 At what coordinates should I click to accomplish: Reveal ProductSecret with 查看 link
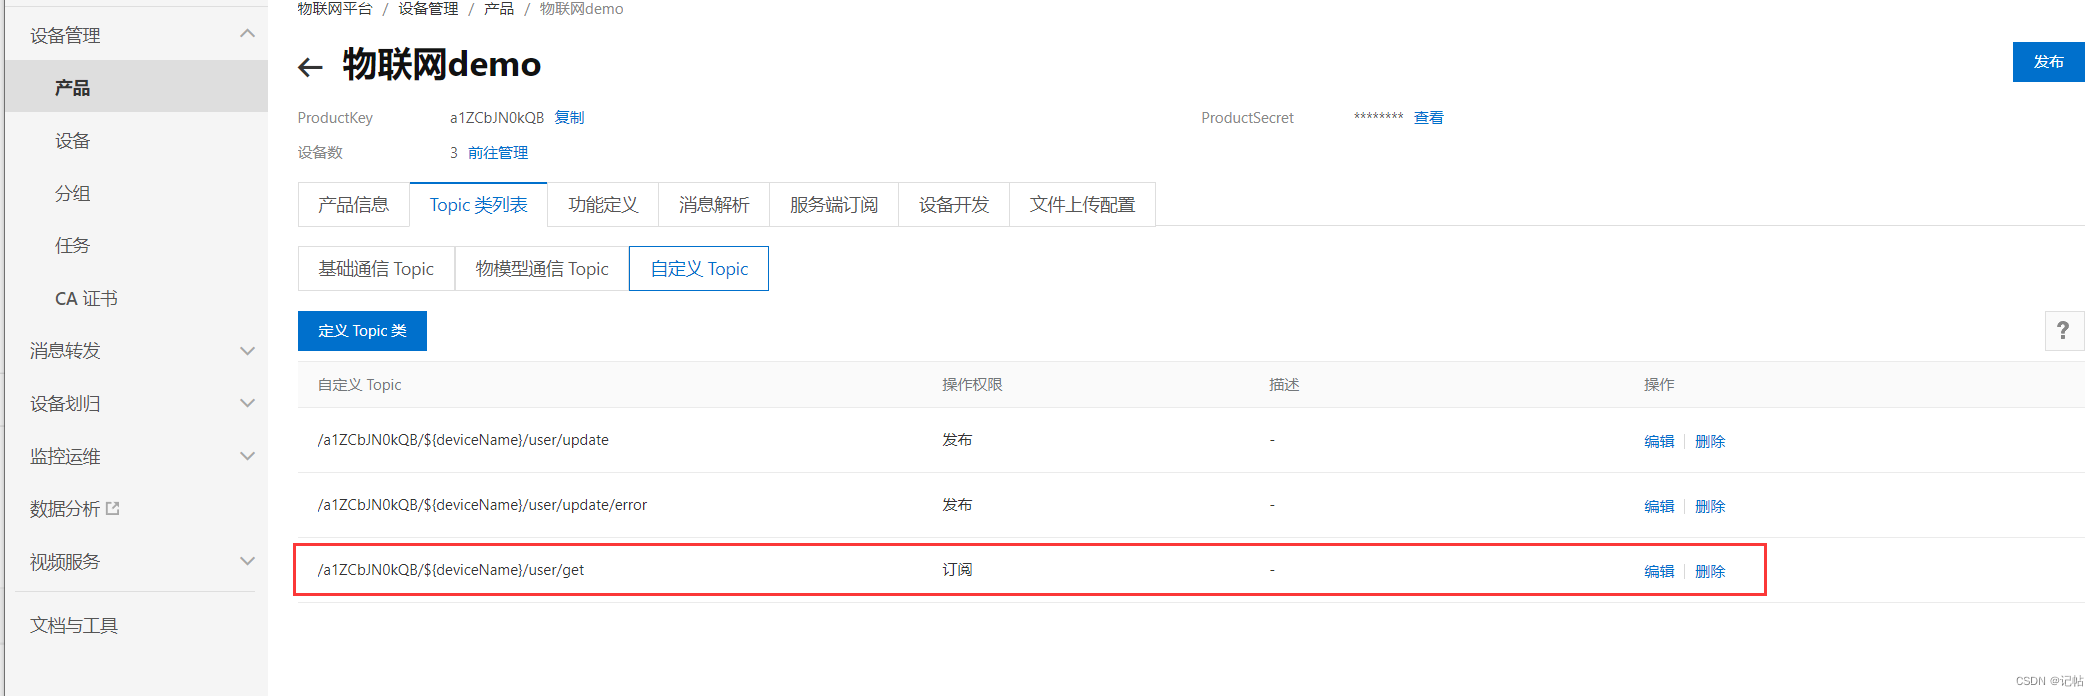click(1429, 117)
